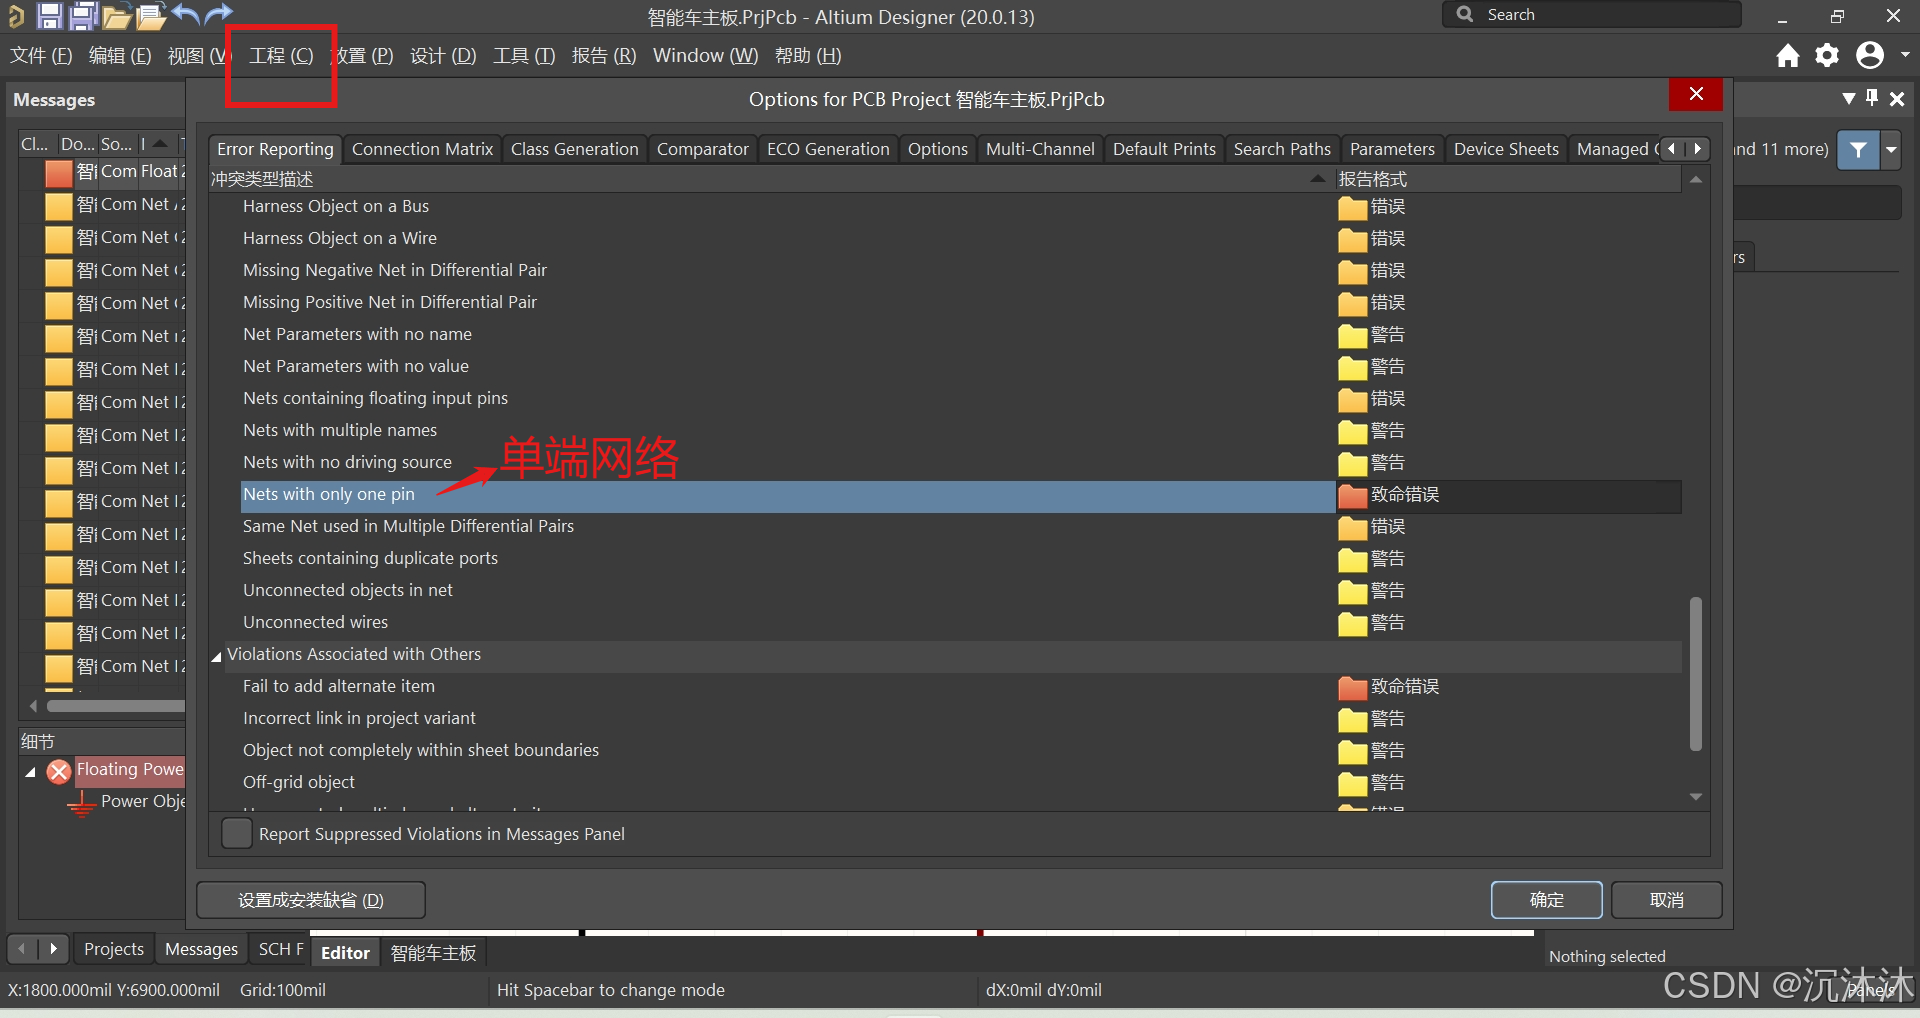Click the scroll-down arrow of violation list
Screen dimensions: 1920x1018
click(1695, 797)
